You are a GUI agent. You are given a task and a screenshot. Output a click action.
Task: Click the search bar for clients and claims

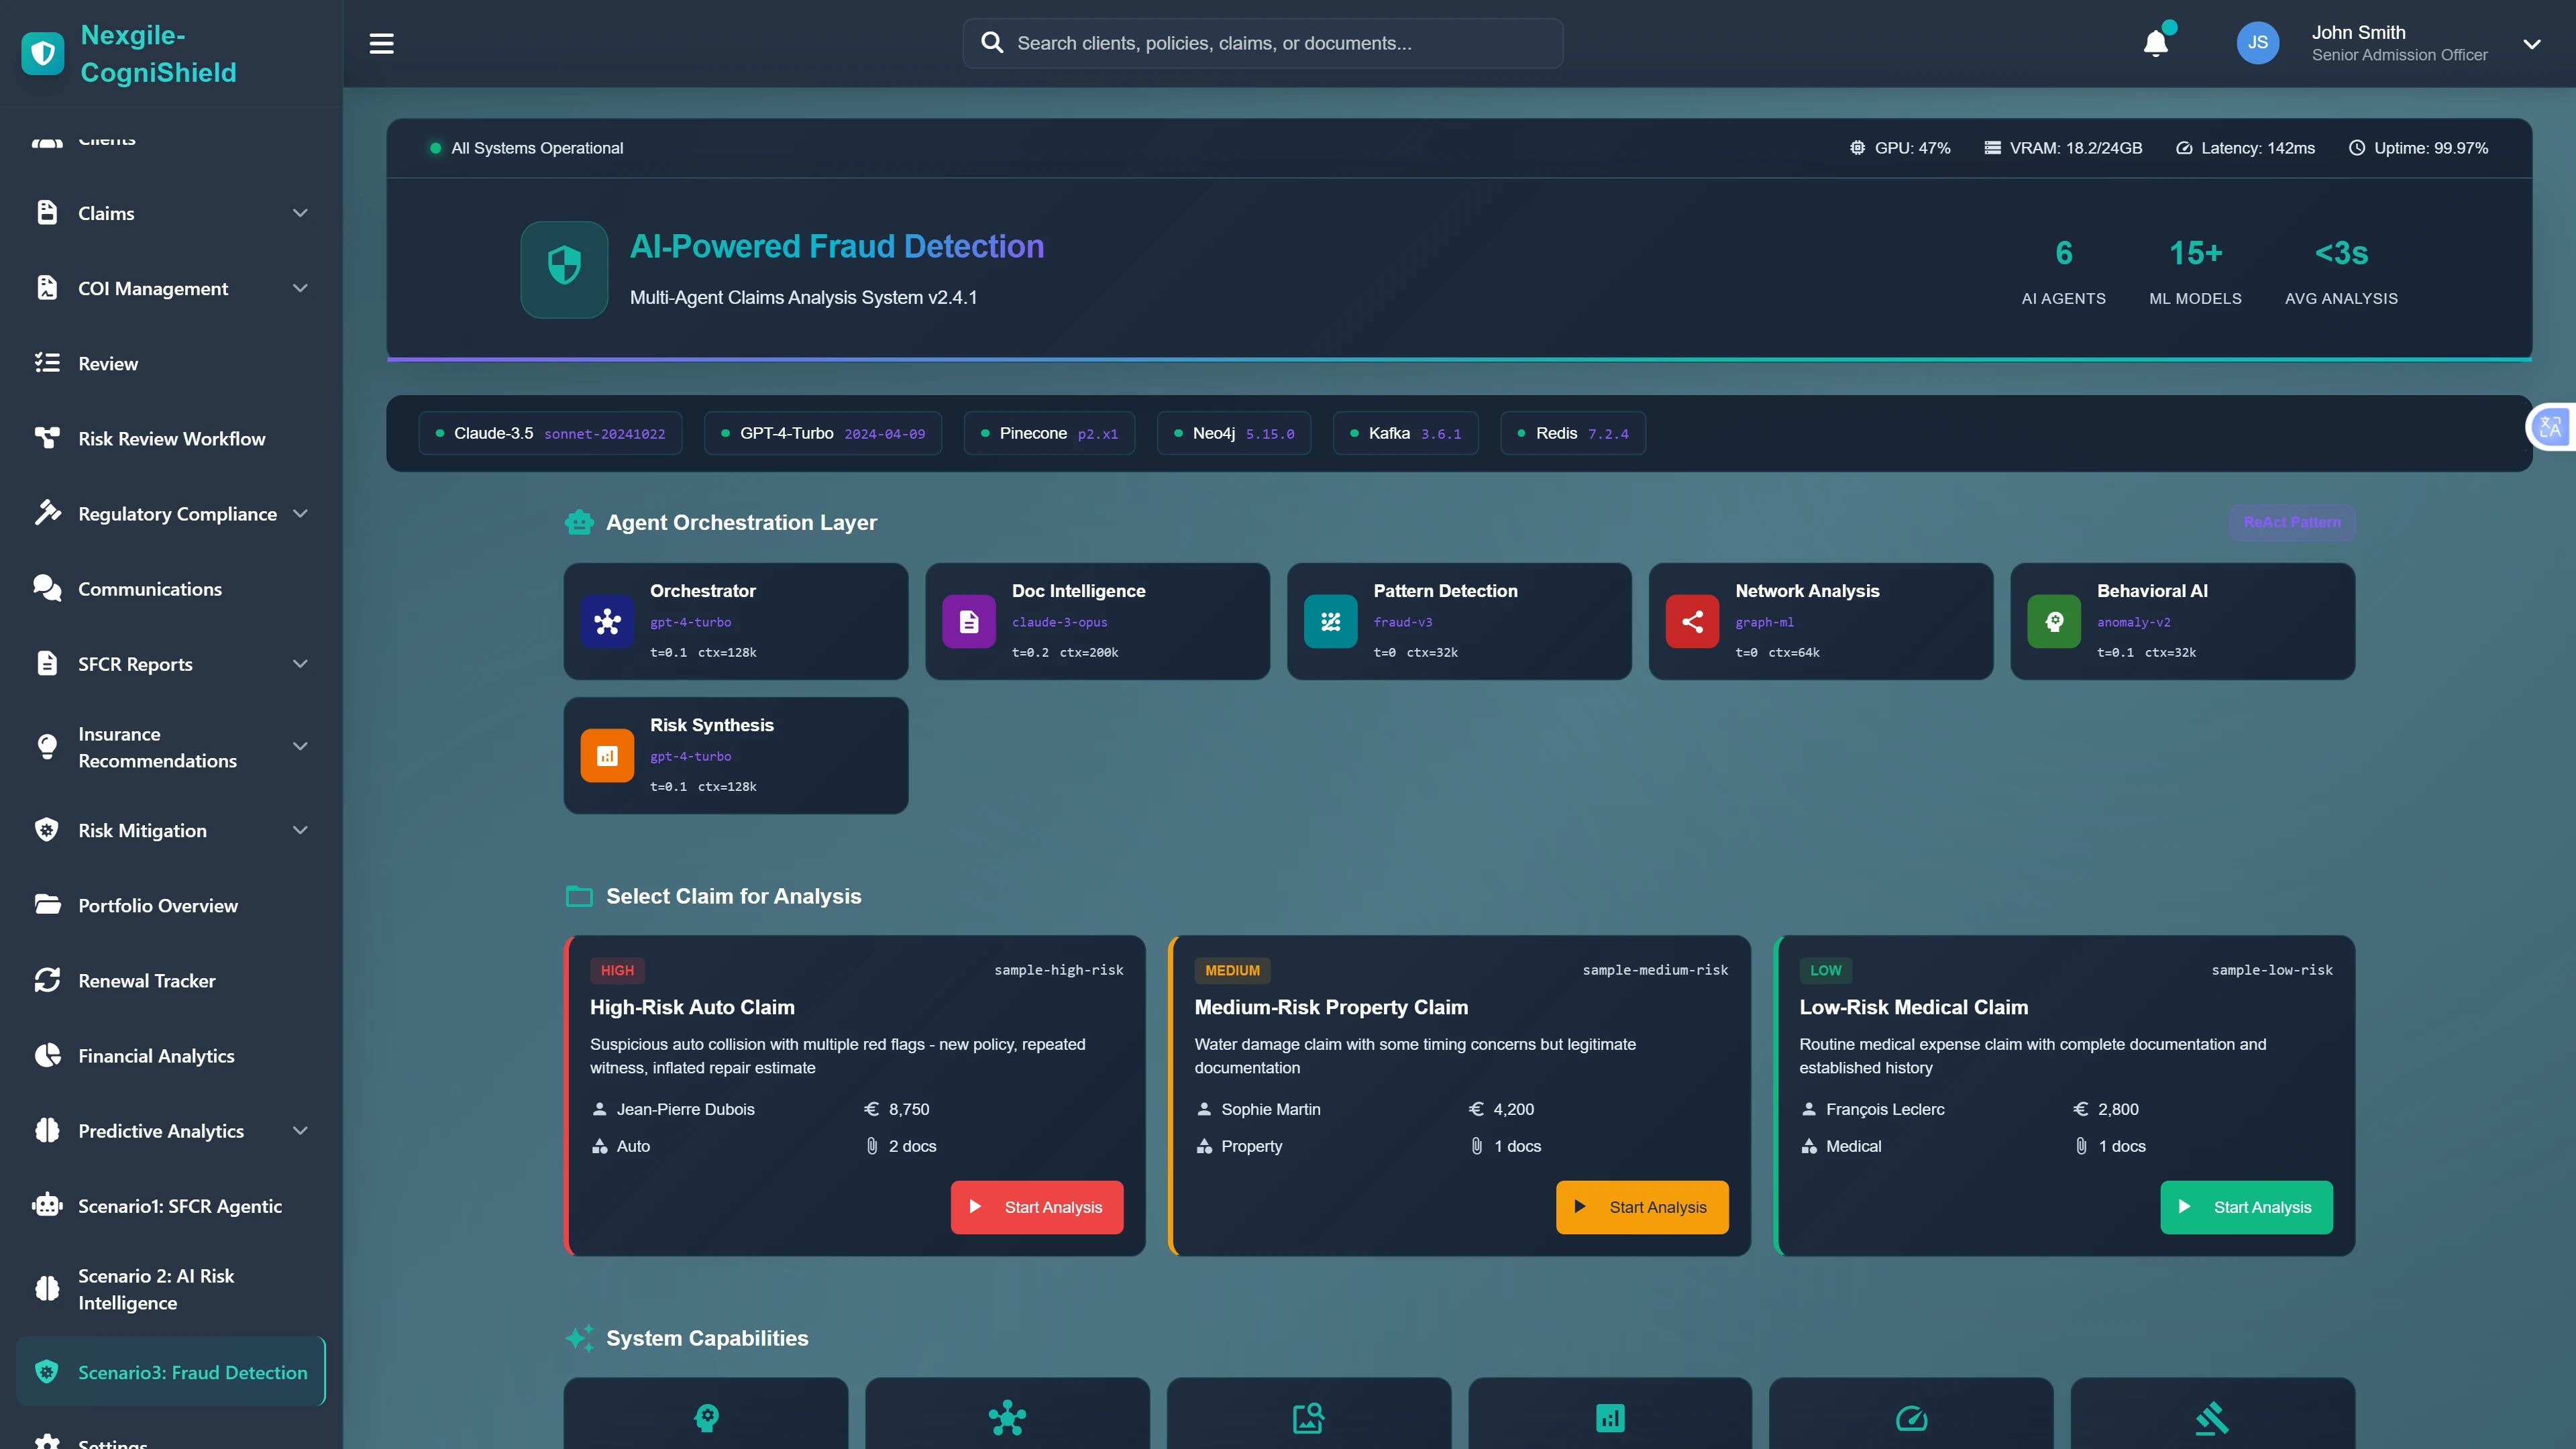click(1261, 43)
